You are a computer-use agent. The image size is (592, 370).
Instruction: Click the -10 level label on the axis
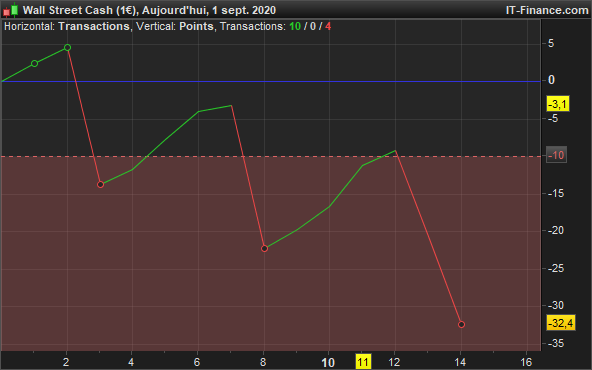[x=556, y=155]
